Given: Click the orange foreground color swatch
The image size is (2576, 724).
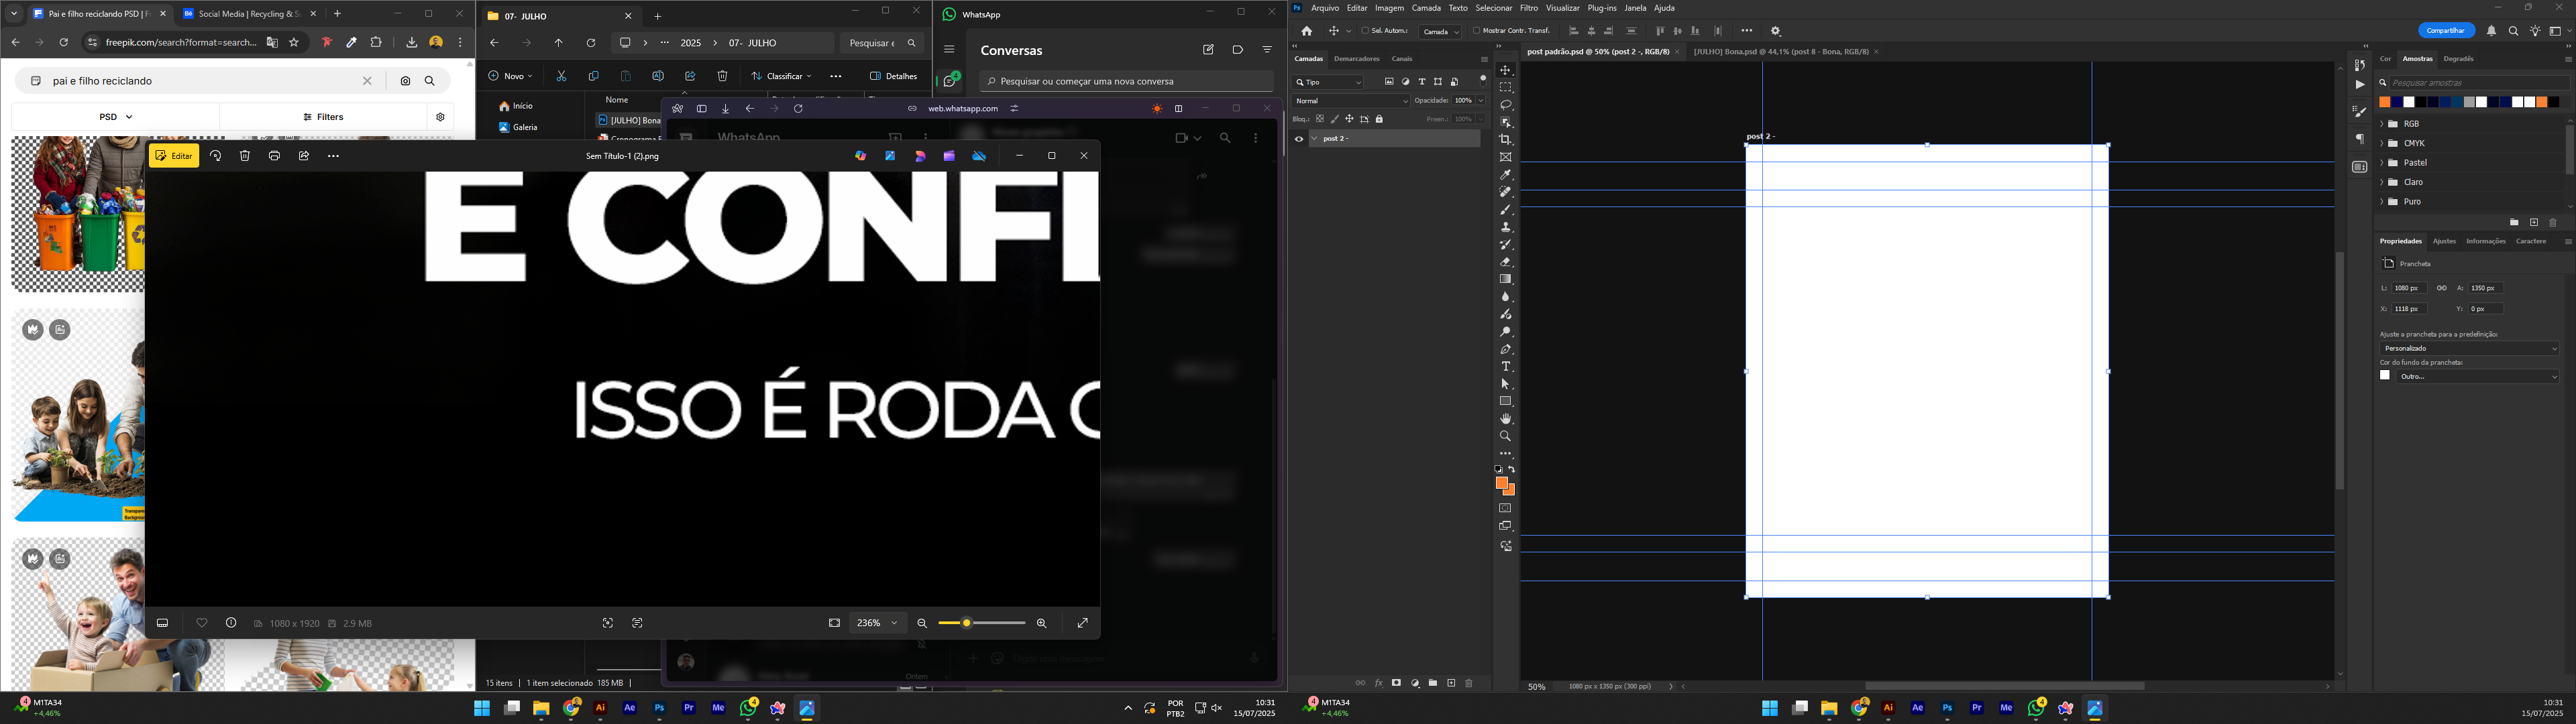Looking at the screenshot, I should tap(1501, 484).
